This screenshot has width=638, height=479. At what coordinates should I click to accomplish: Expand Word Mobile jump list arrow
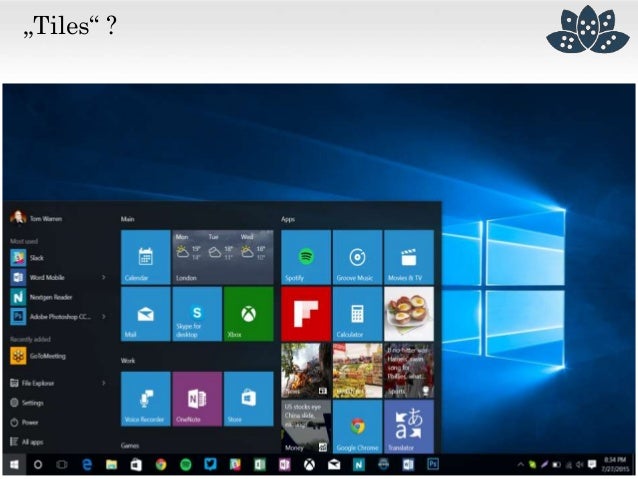pos(104,278)
